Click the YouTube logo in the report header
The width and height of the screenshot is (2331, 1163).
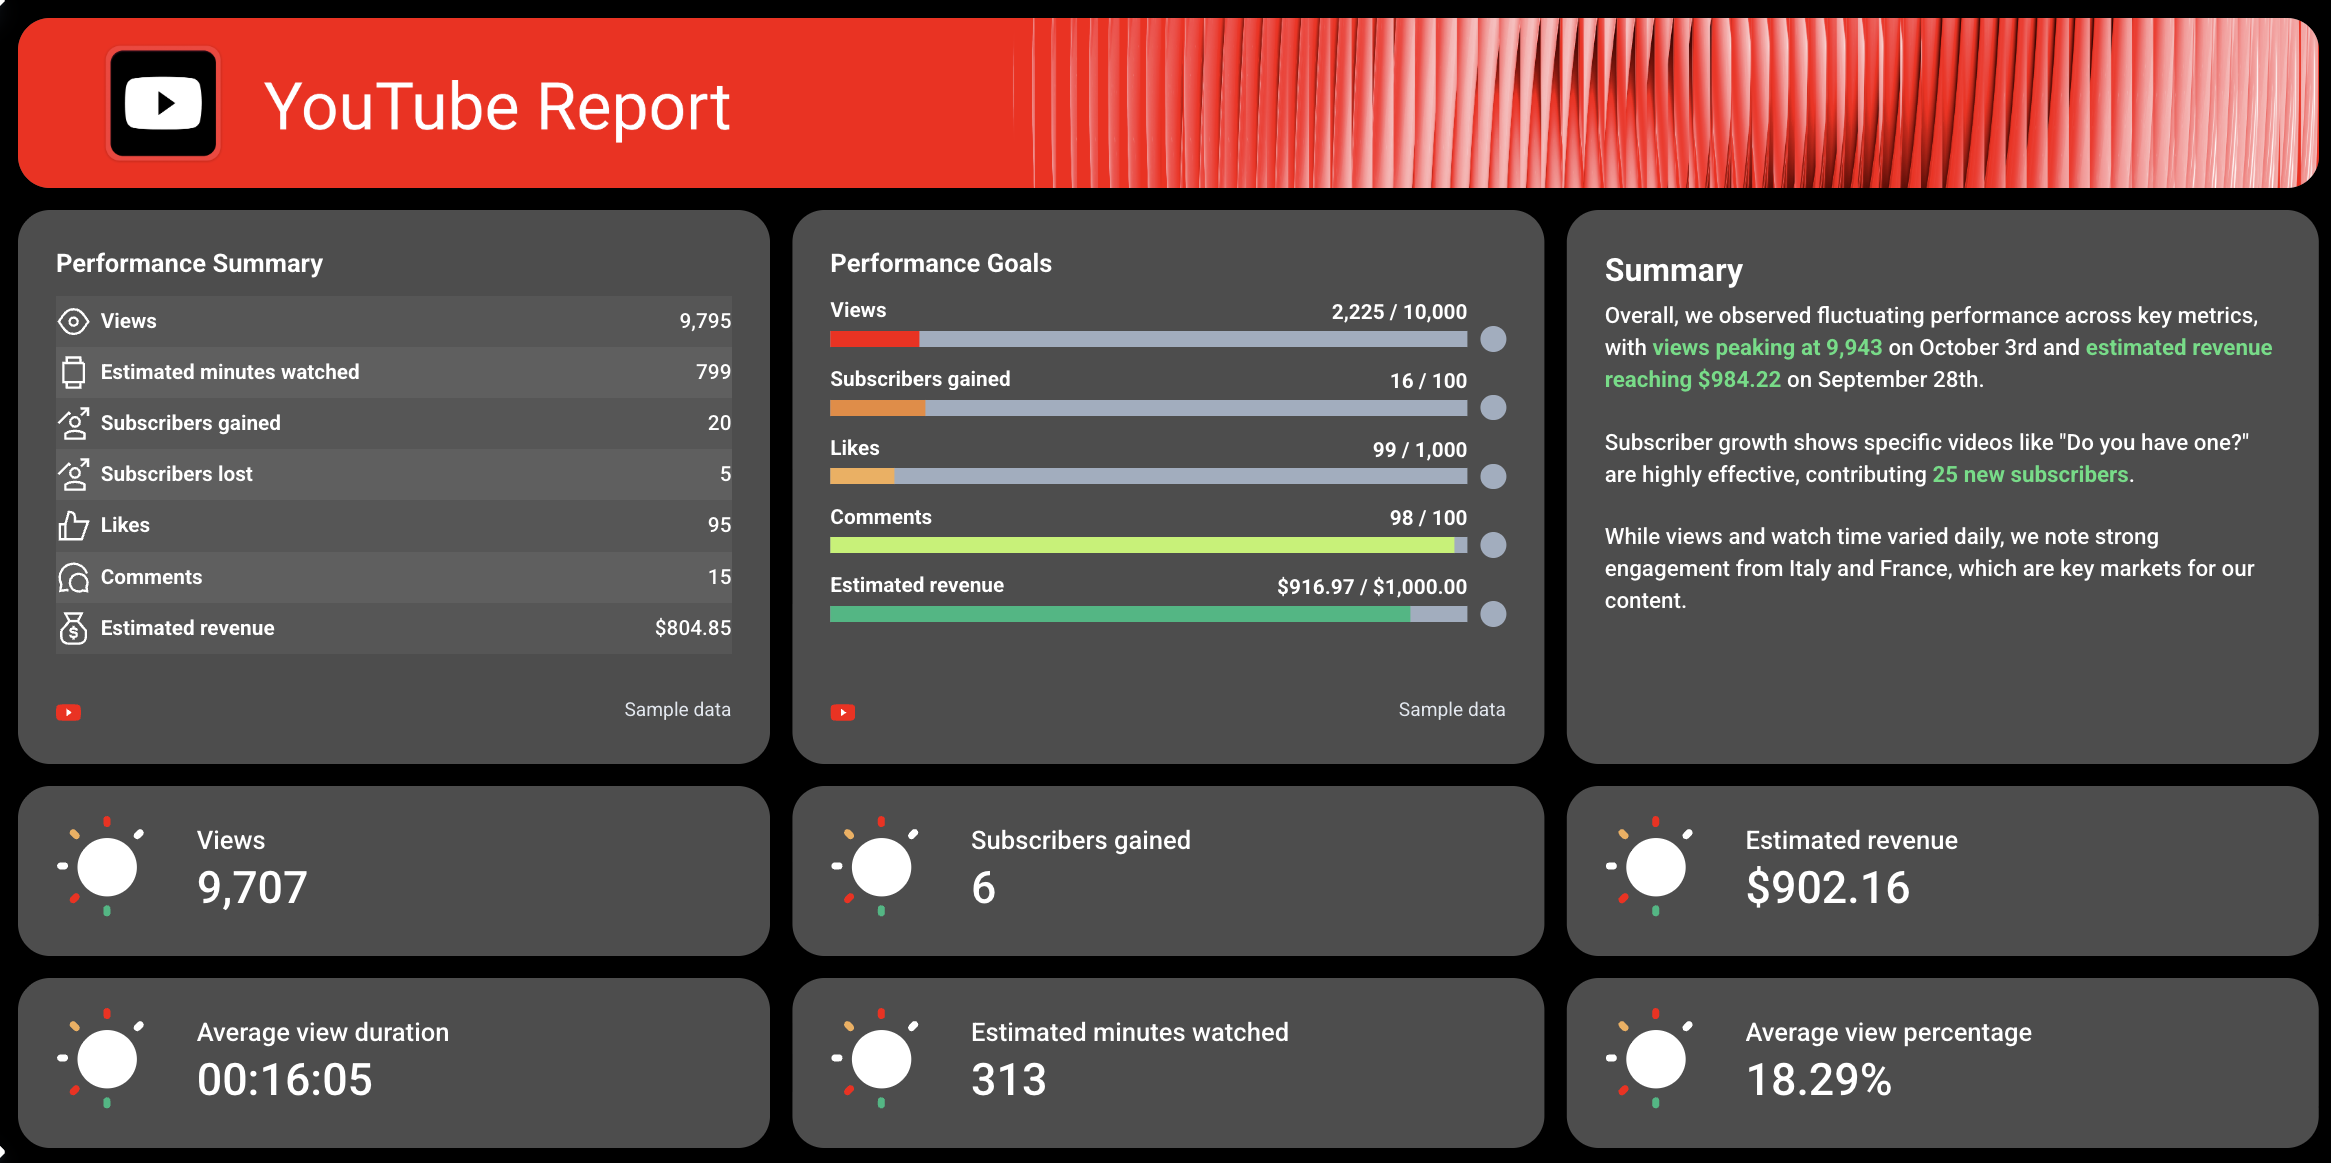tap(162, 102)
